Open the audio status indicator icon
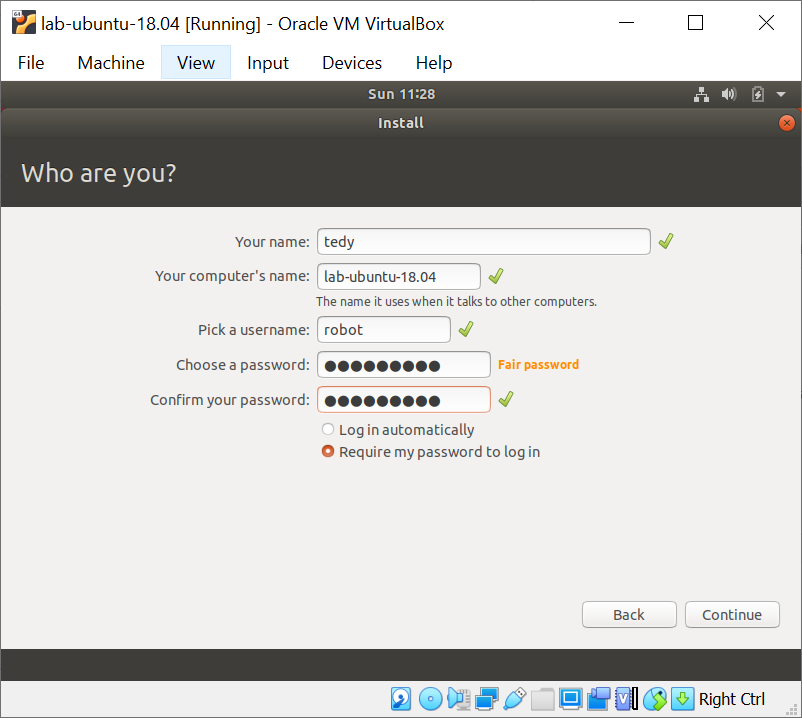 pyautogui.click(x=459, y=699)
